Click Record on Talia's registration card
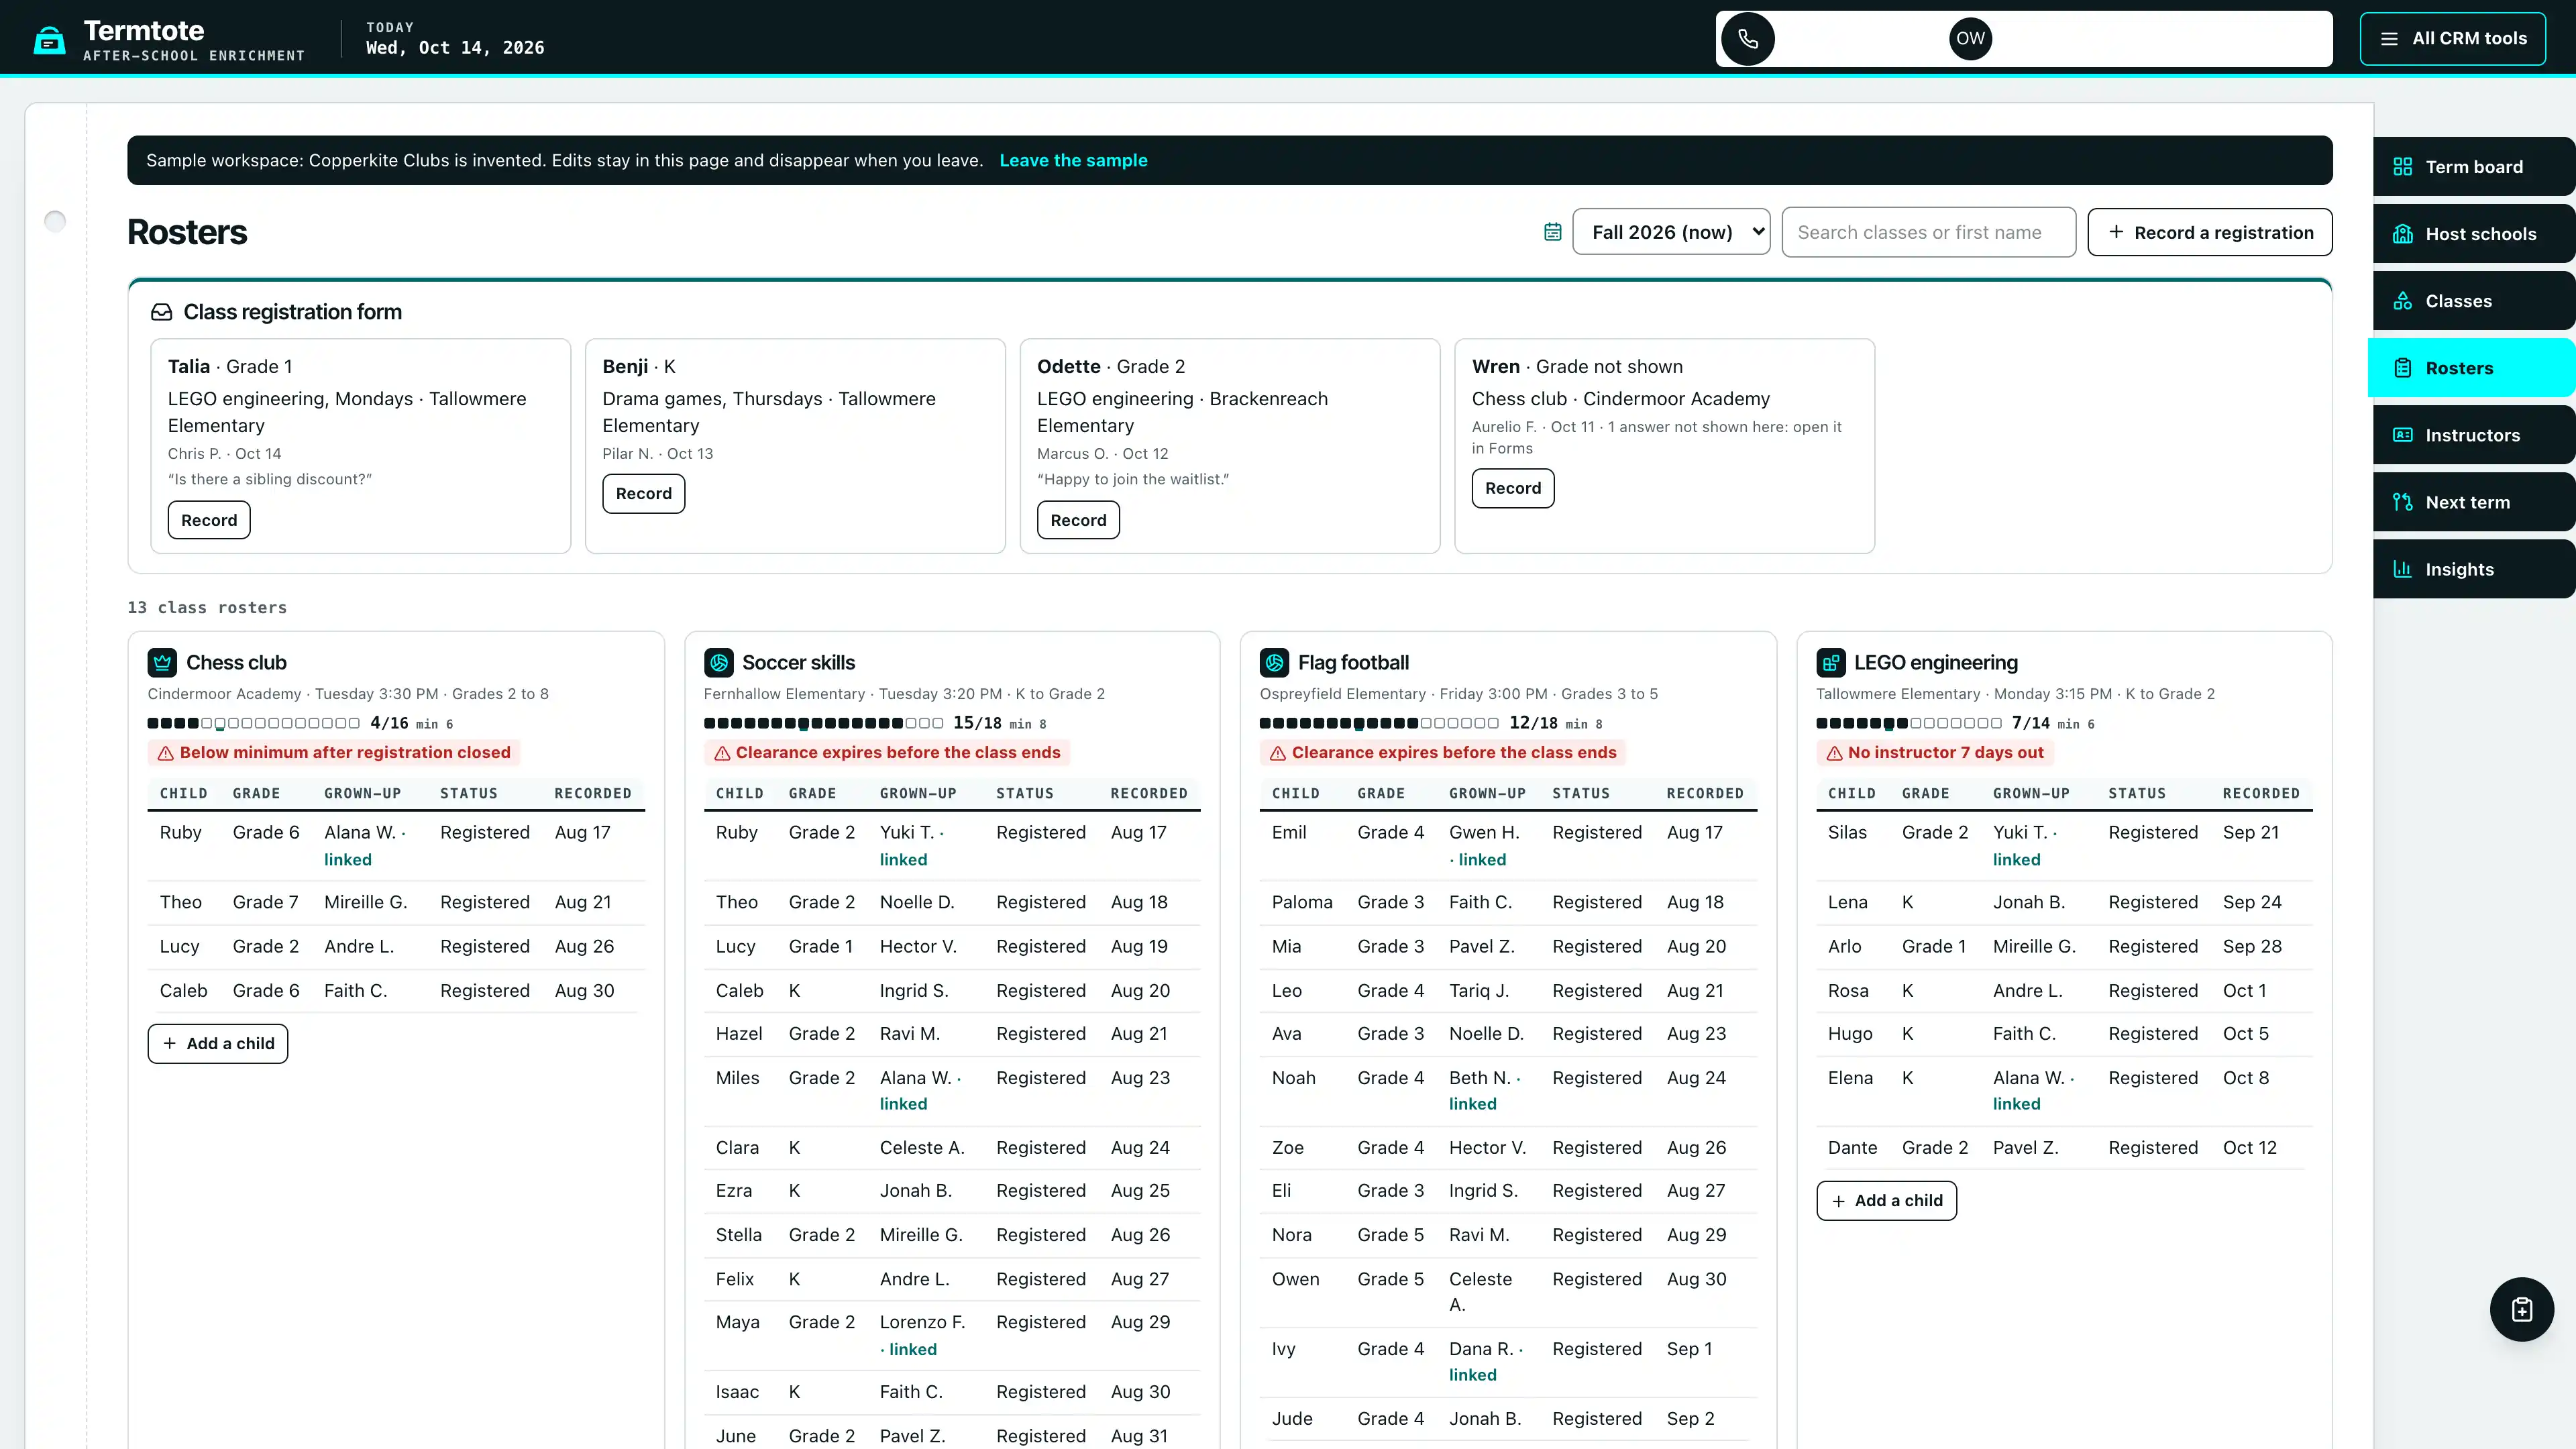The image size is (2576, 1449). click(x=209, y=520)
